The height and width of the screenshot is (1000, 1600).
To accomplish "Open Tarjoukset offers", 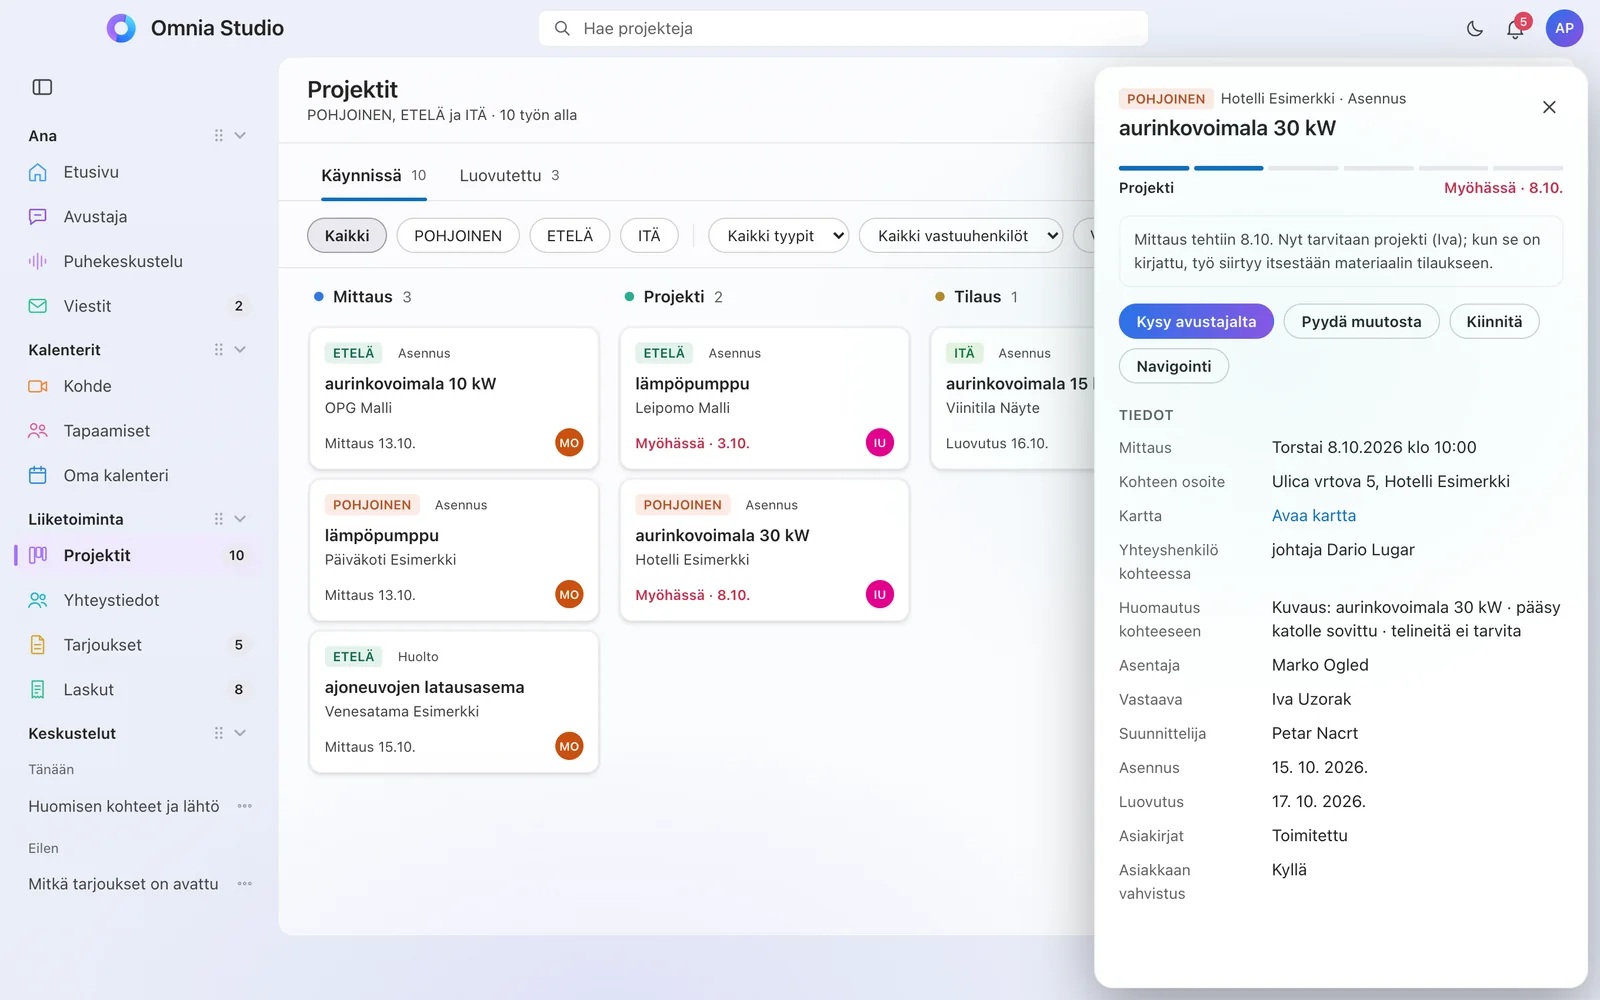I will (139, 645).
